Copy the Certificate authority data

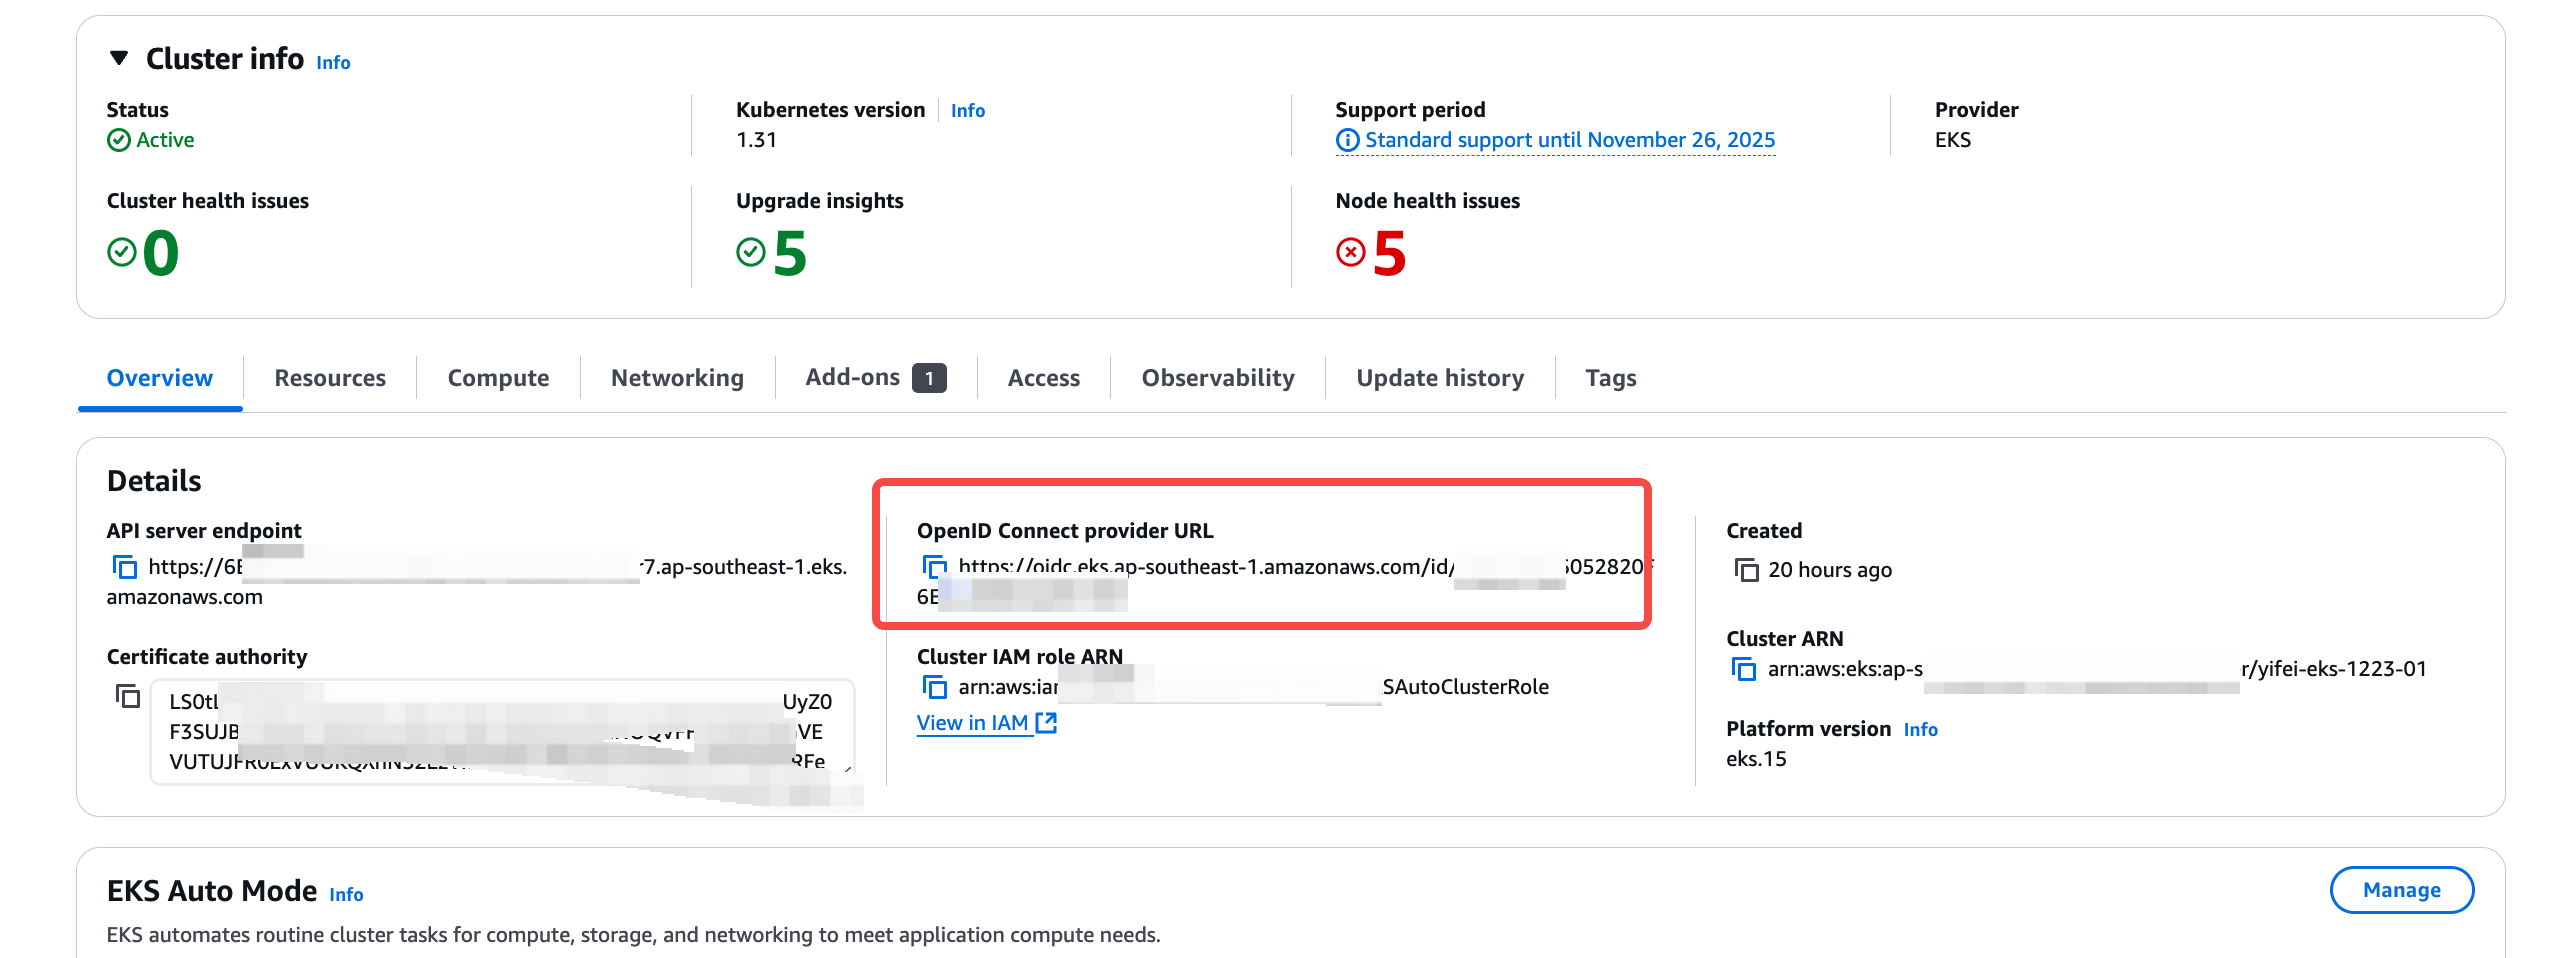pyautogui.click(x=128, y=696)
